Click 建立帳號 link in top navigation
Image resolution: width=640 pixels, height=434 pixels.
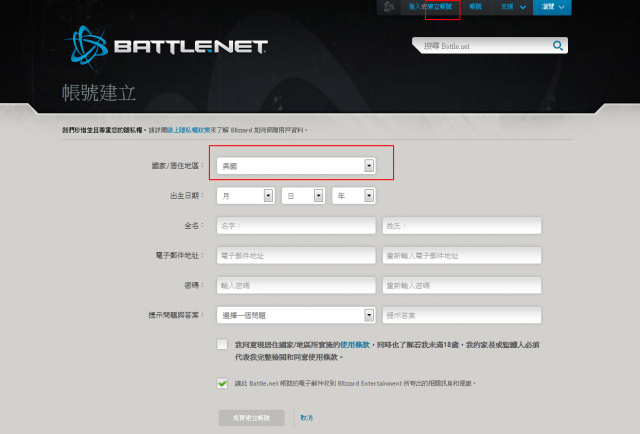pyautogui.click(x=440, y=7)
